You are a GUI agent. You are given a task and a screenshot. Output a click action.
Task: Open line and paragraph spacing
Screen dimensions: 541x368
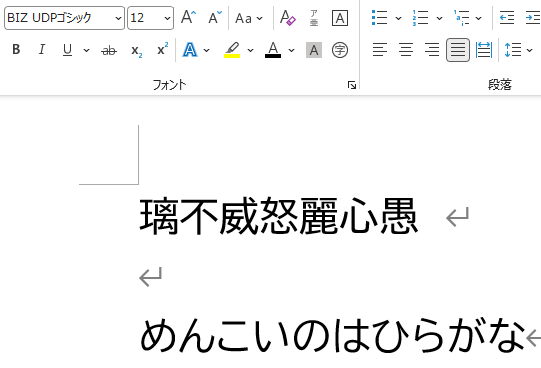coord(513,50)
